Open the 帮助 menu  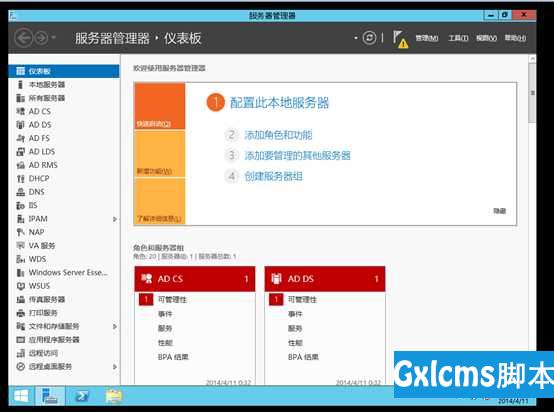coord(515,38)
